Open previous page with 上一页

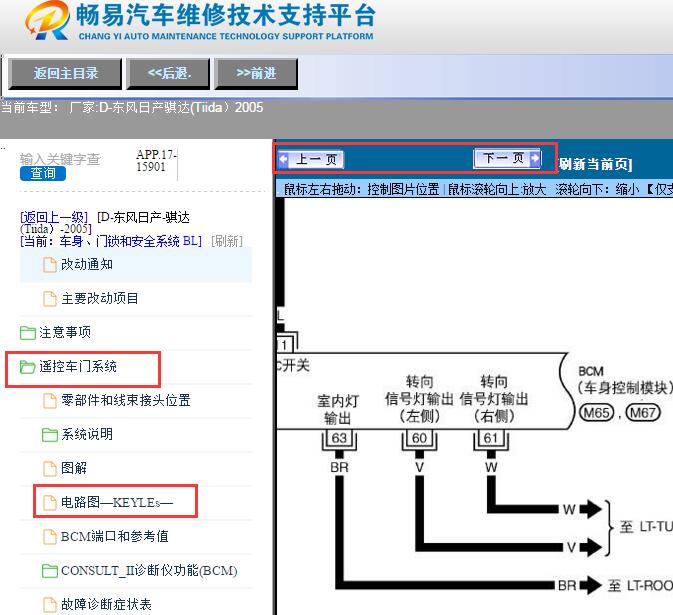click(x=311, y=160)
